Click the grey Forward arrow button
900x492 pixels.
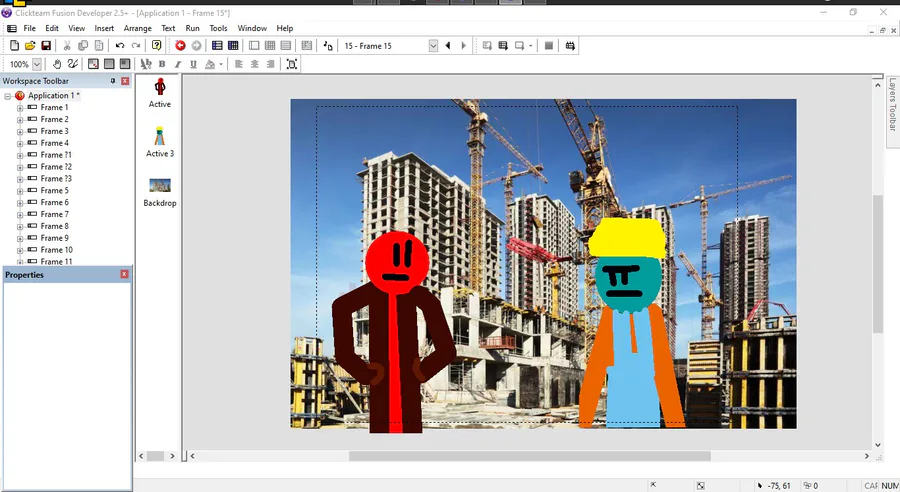196,45
